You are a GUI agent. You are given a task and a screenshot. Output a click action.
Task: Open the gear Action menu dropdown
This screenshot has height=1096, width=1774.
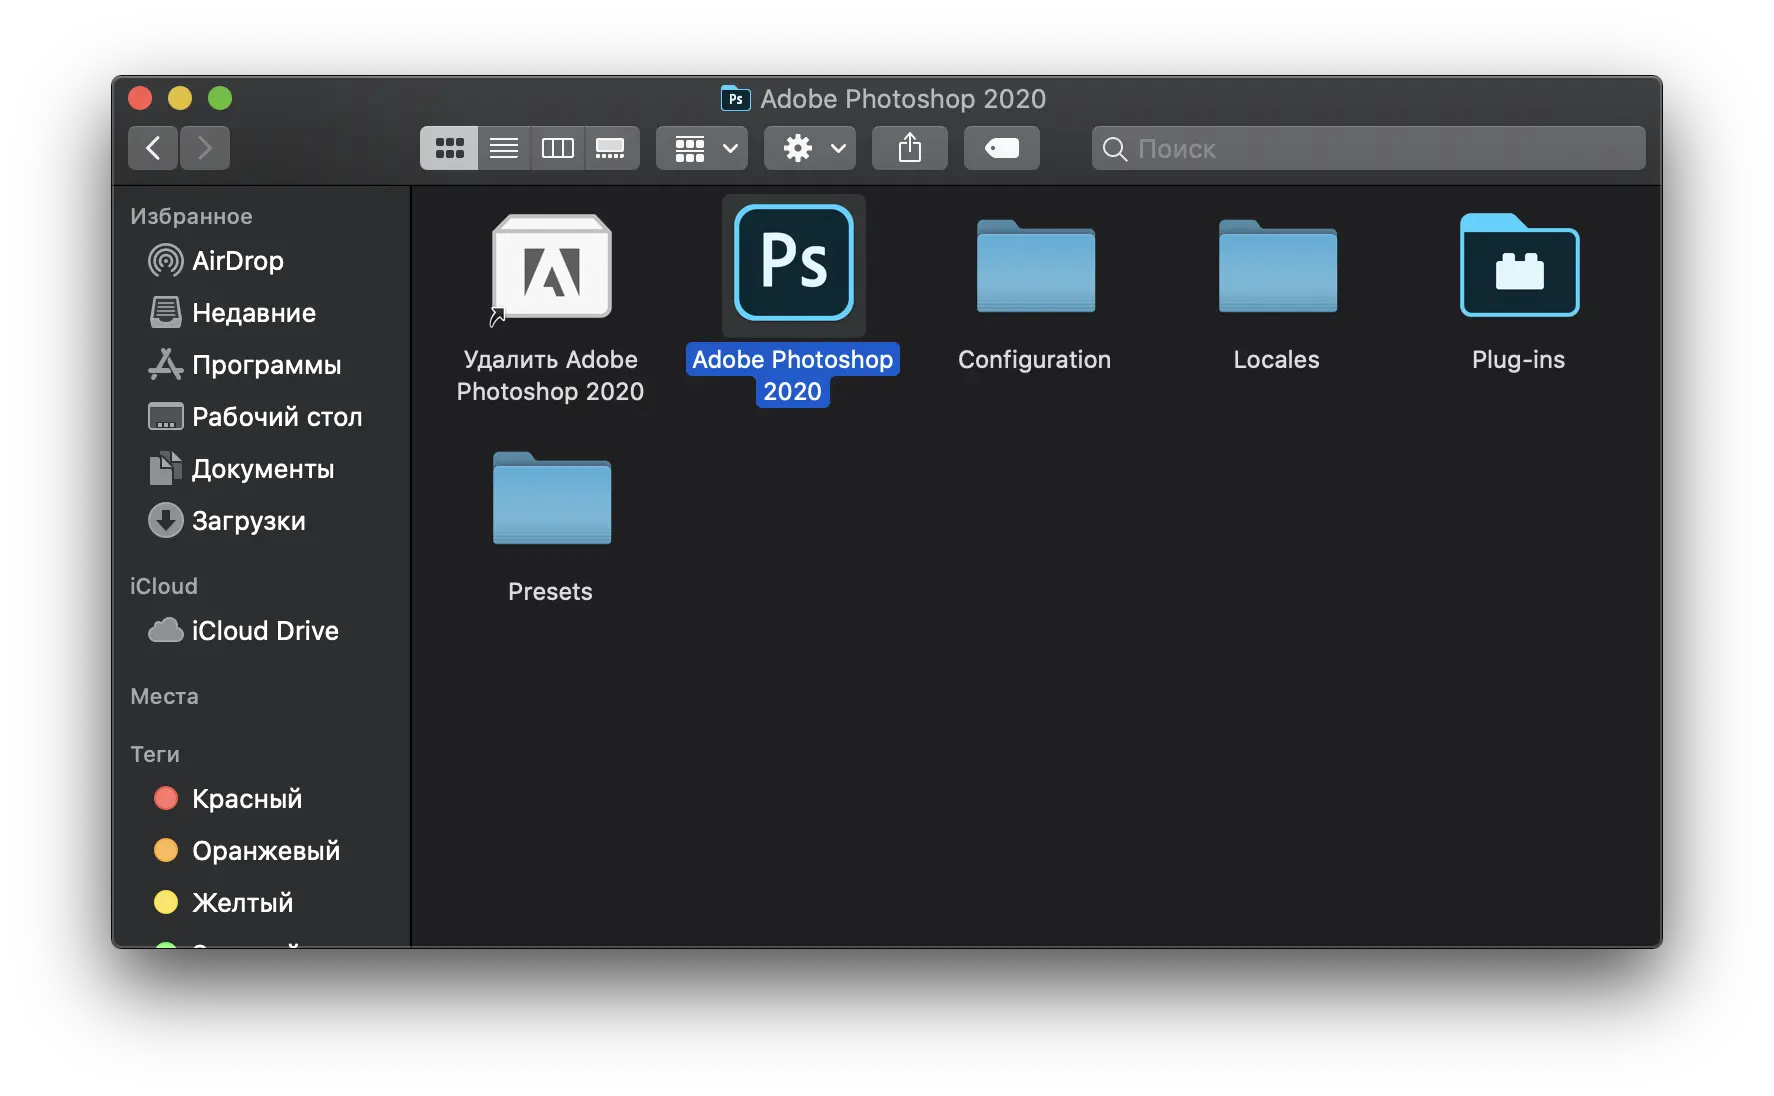(x=810, y=149)
